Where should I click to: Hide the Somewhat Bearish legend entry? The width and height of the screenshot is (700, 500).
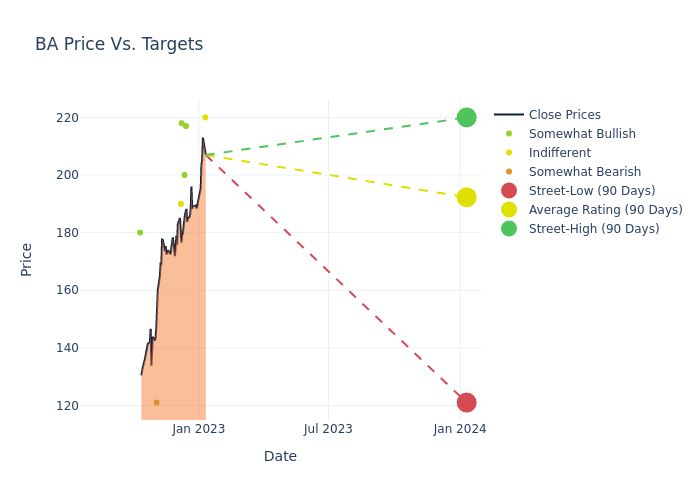(584, 172)
